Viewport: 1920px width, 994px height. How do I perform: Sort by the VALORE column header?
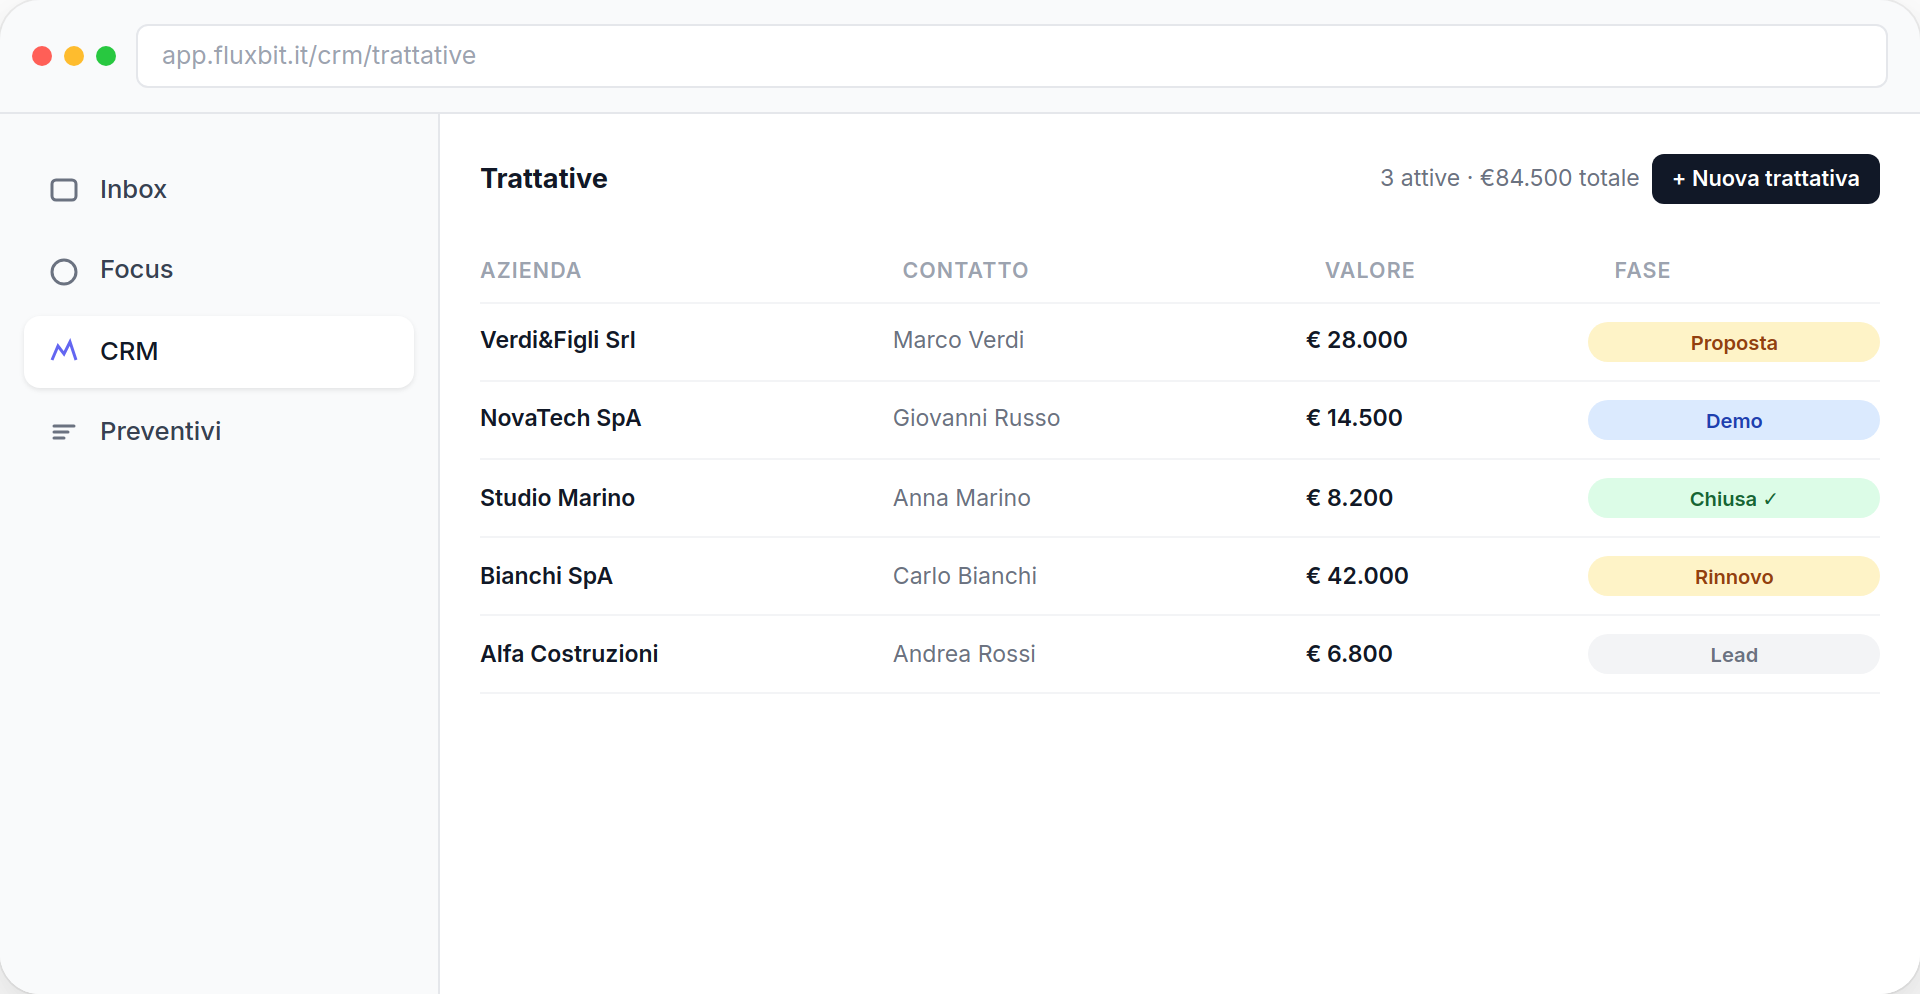[x=1369, y=270]
